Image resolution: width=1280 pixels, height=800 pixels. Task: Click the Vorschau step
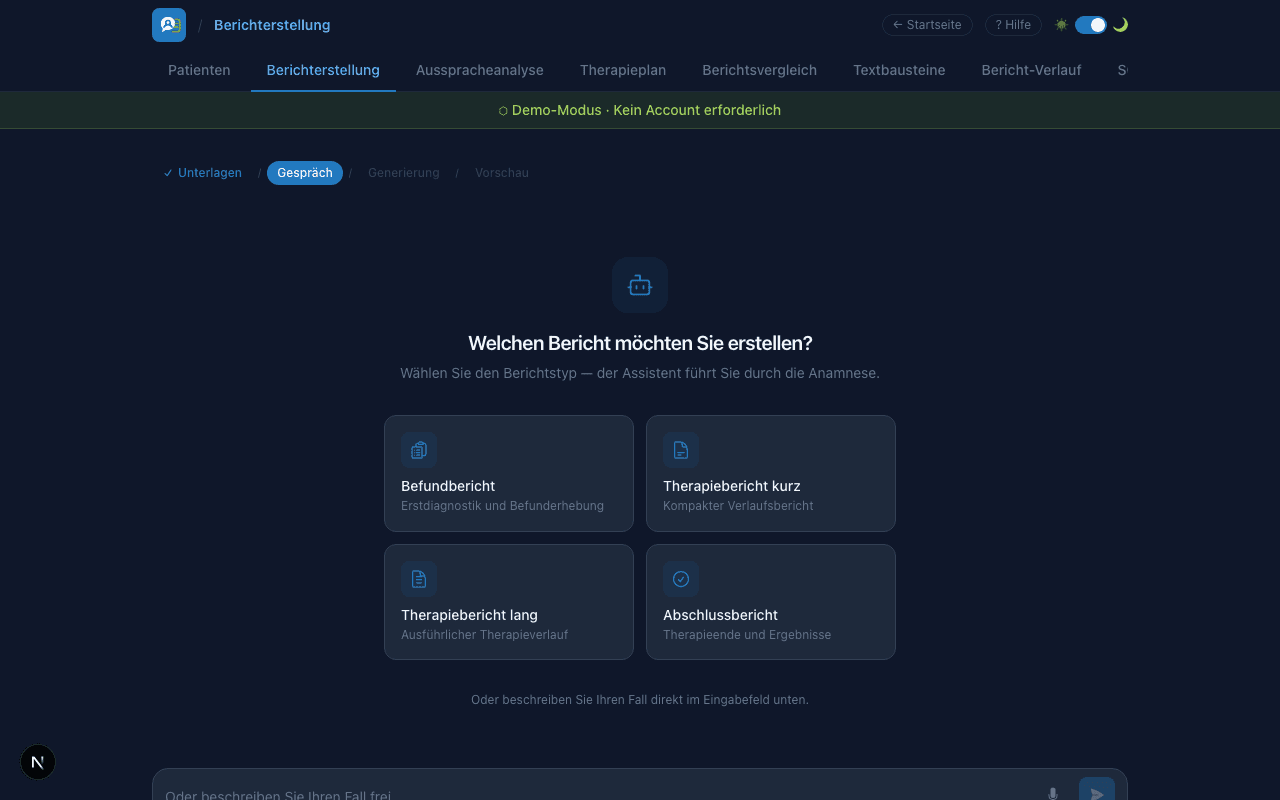point(502,173)
